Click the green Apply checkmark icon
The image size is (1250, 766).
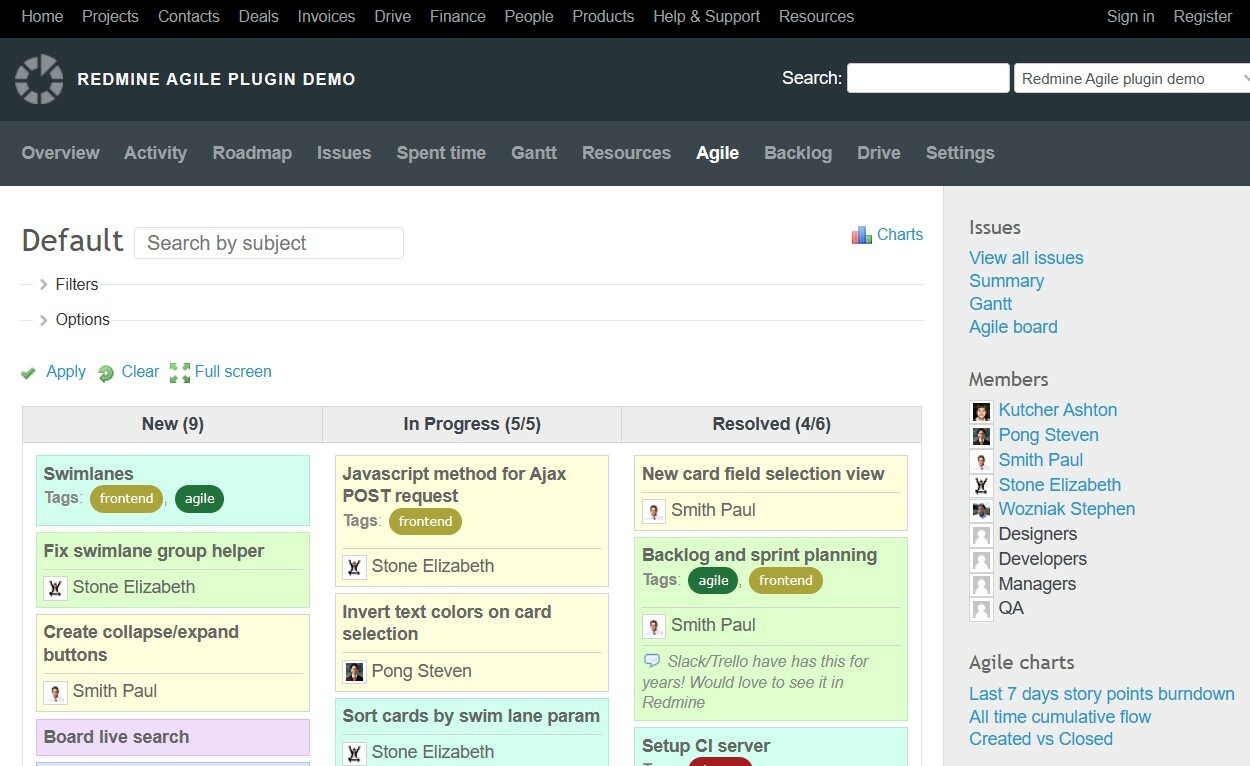[x=28, y=372]
